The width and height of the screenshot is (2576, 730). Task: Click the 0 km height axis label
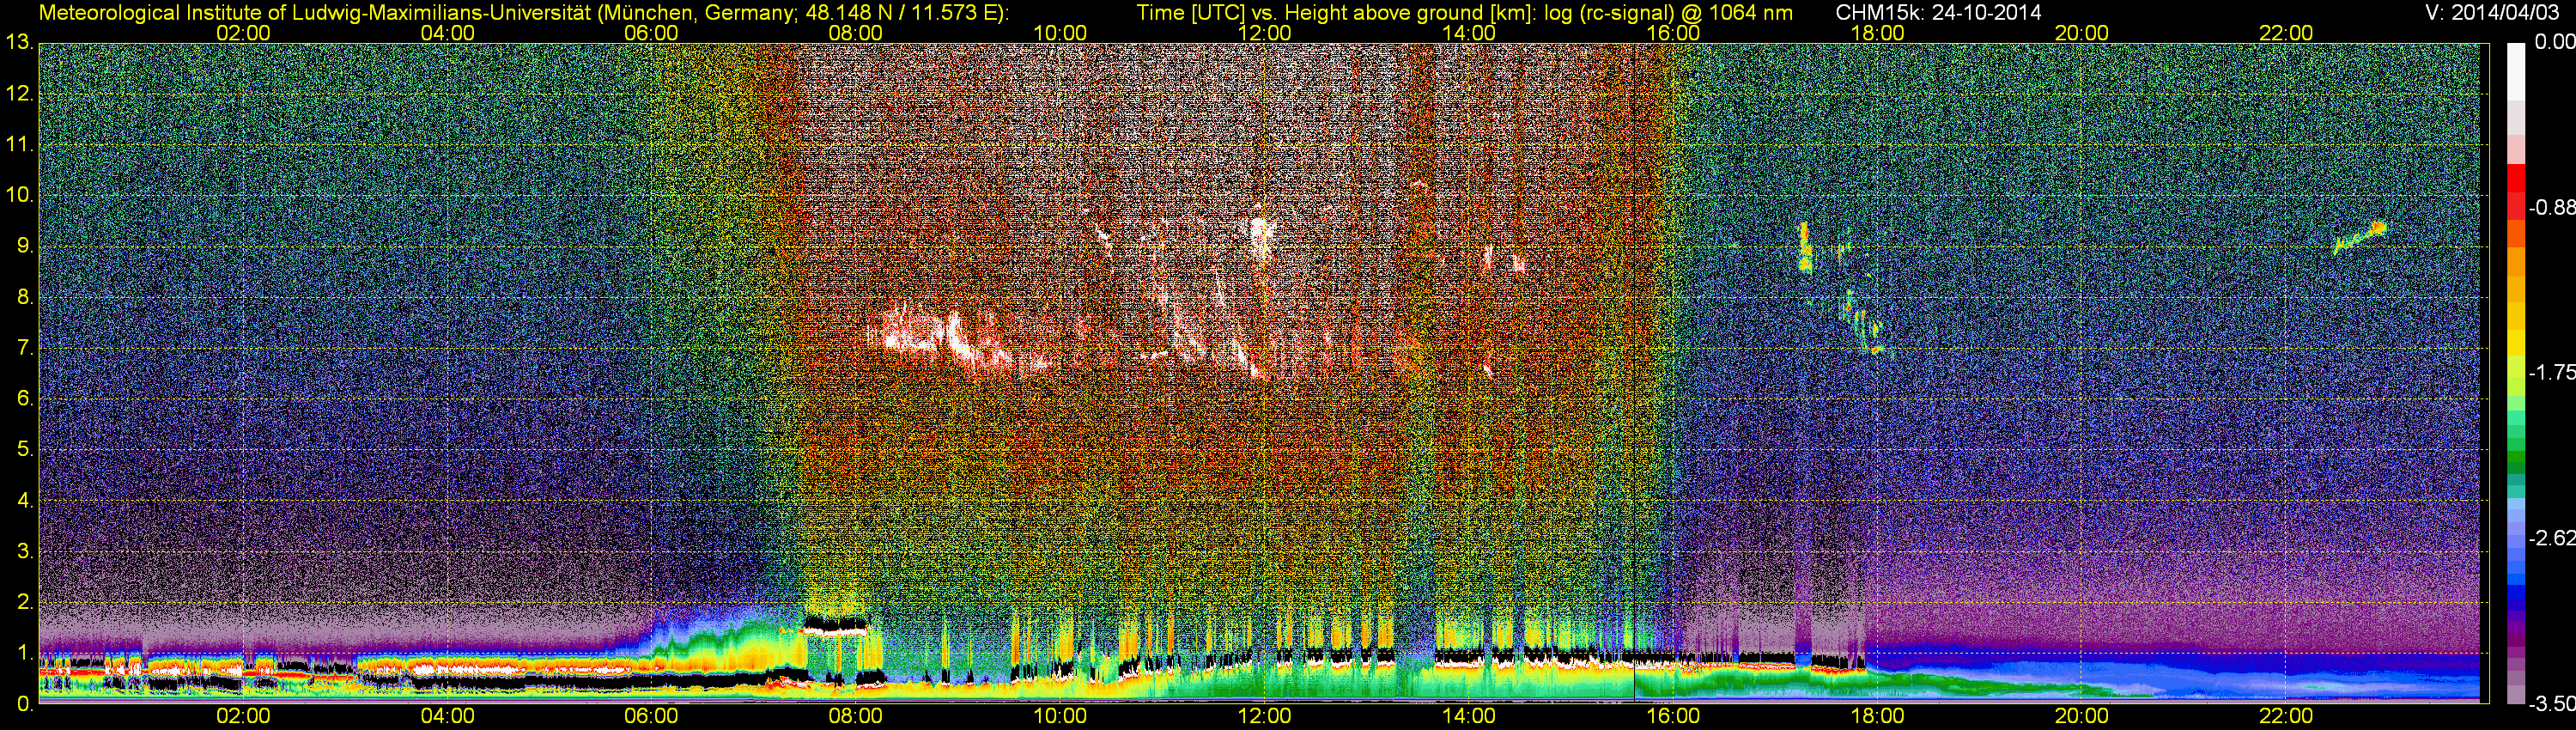coord(24,703)
